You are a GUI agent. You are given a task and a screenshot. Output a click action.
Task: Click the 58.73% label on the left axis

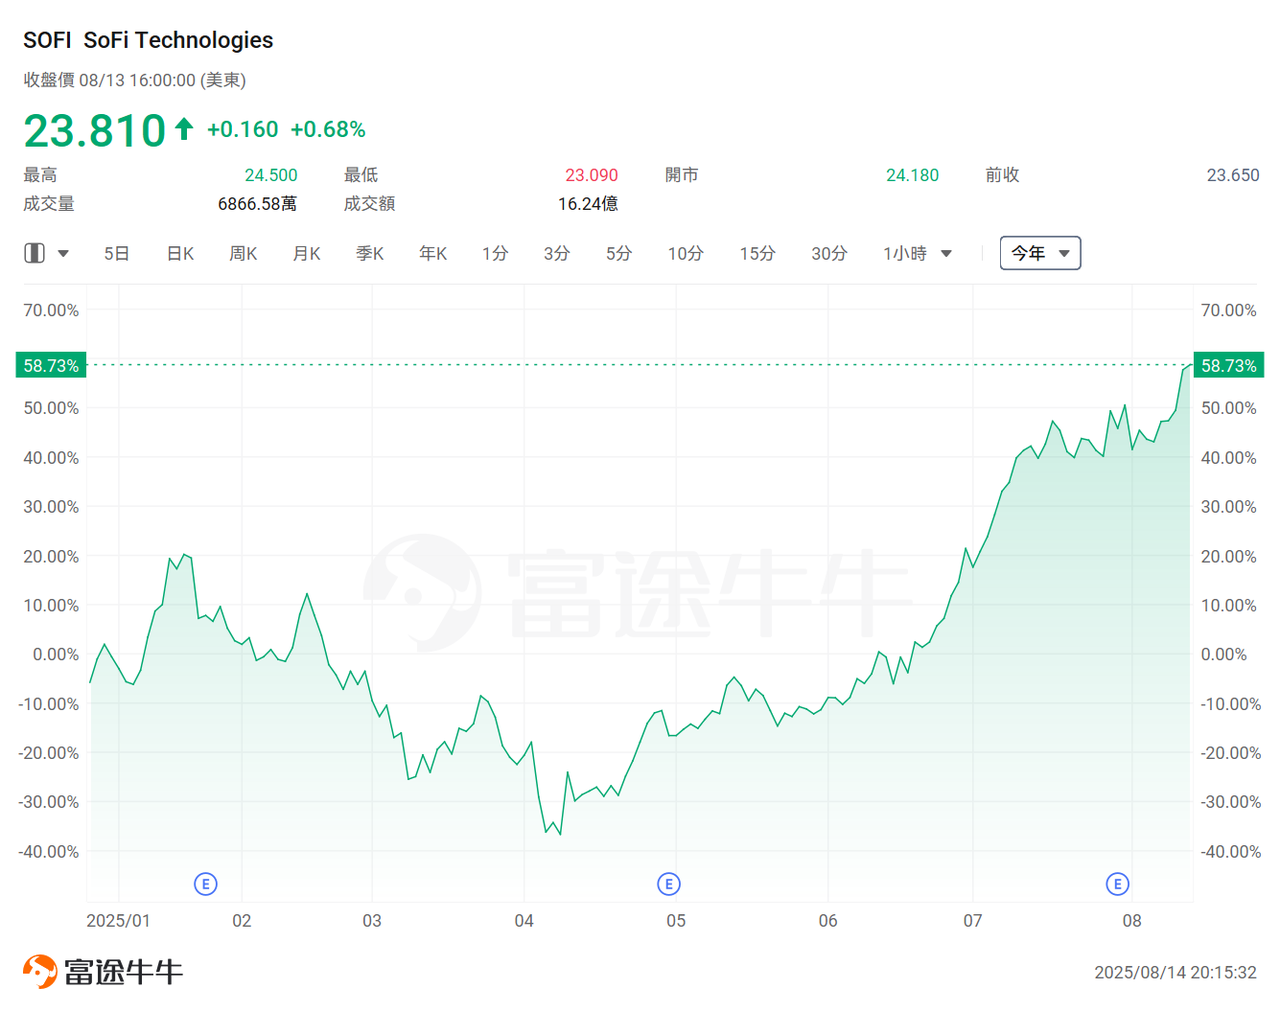(x=50, y=365)
